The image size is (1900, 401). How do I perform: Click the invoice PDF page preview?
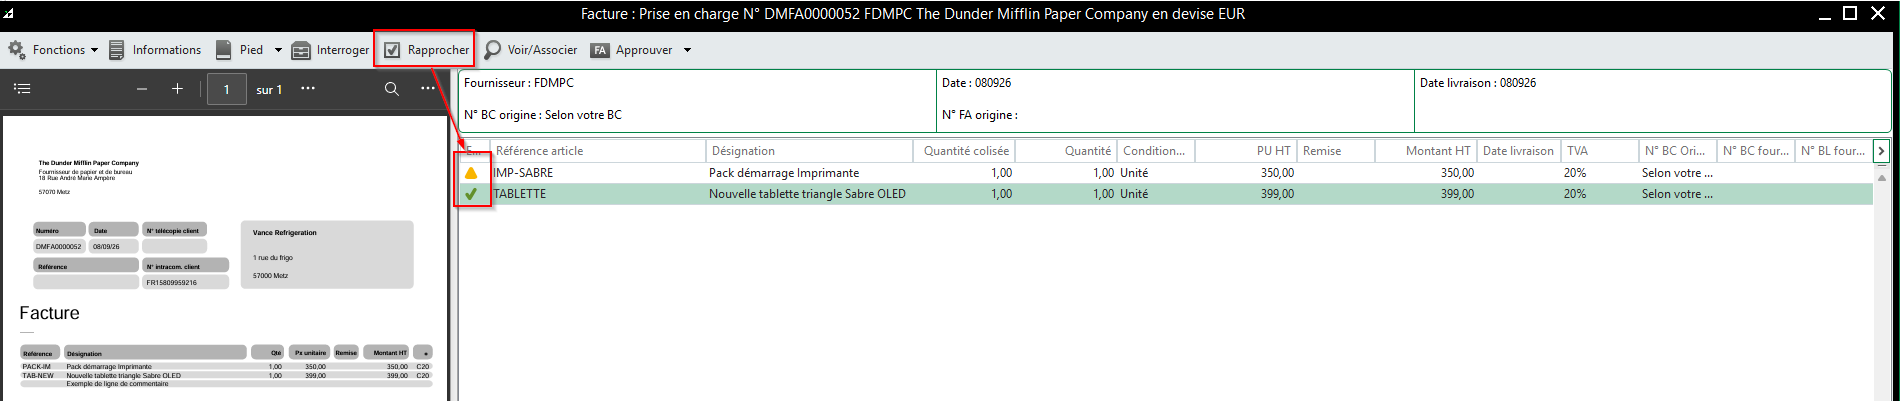(225, 259)
